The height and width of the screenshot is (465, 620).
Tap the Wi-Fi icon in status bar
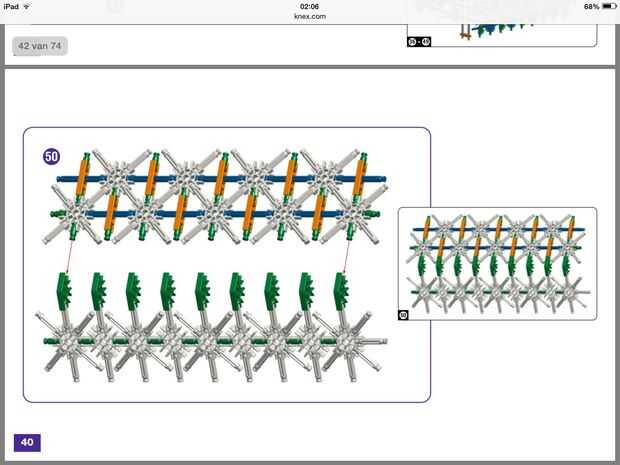(x=27, y=7)
